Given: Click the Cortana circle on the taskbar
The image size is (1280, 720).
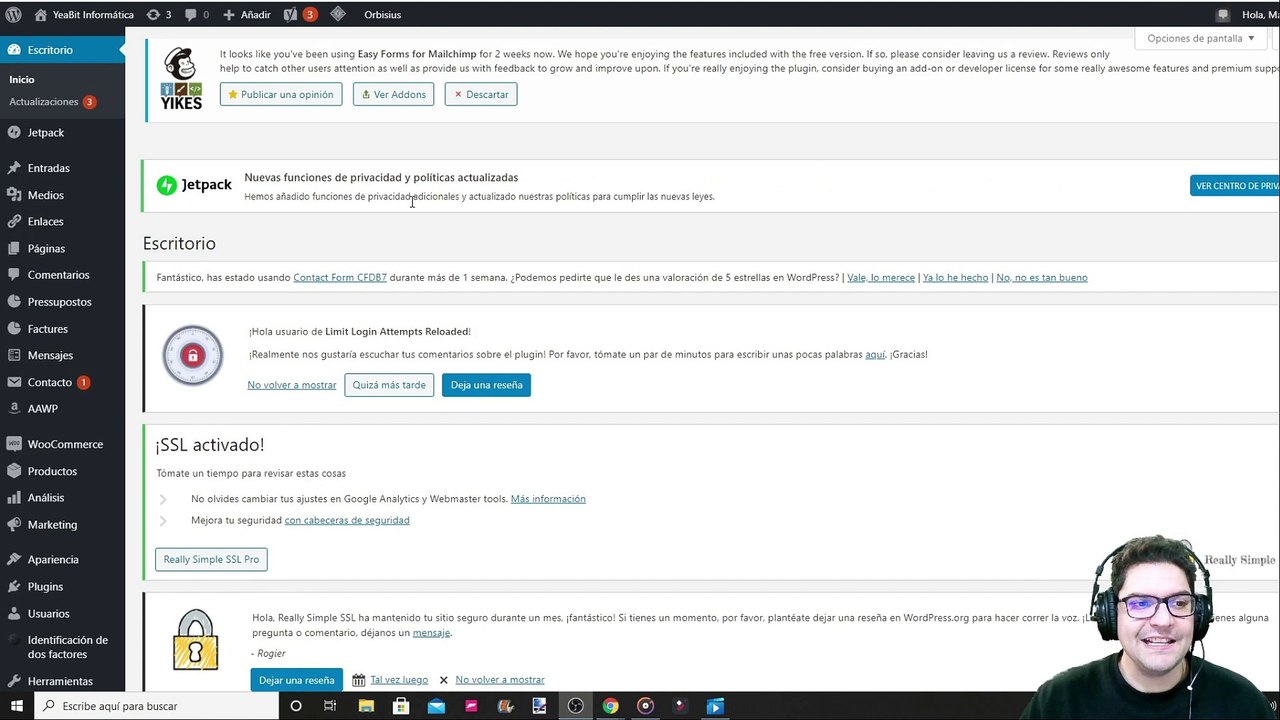Looking at the screenshot, I should (x=295, y=706).
